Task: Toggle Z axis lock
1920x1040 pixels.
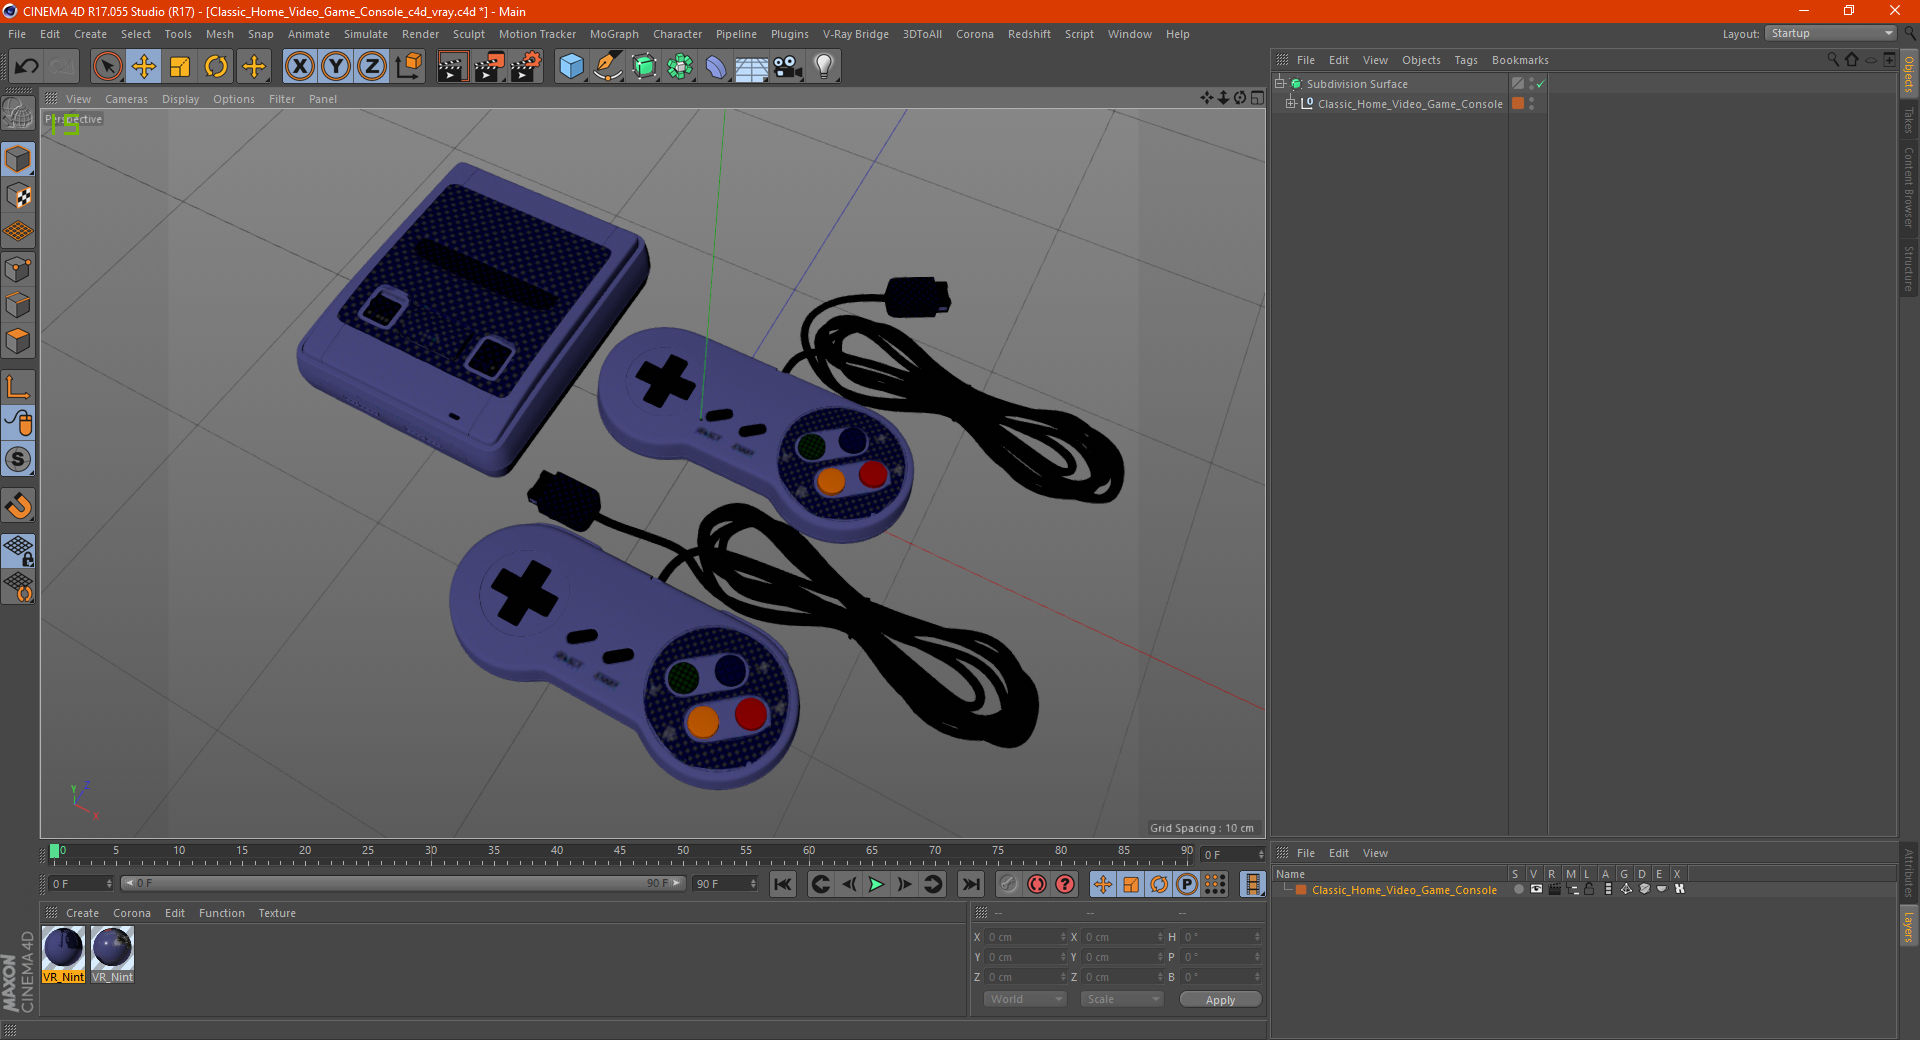Action: (372, 67)
